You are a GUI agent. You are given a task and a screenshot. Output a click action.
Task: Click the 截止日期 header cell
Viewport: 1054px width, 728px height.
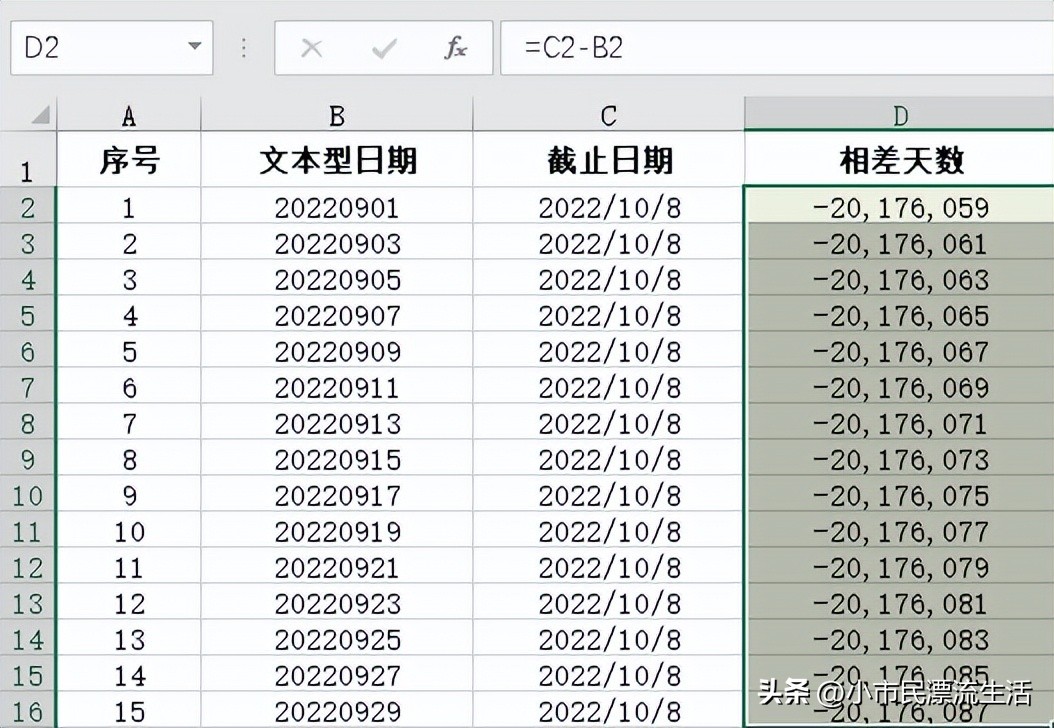(609, 159)
